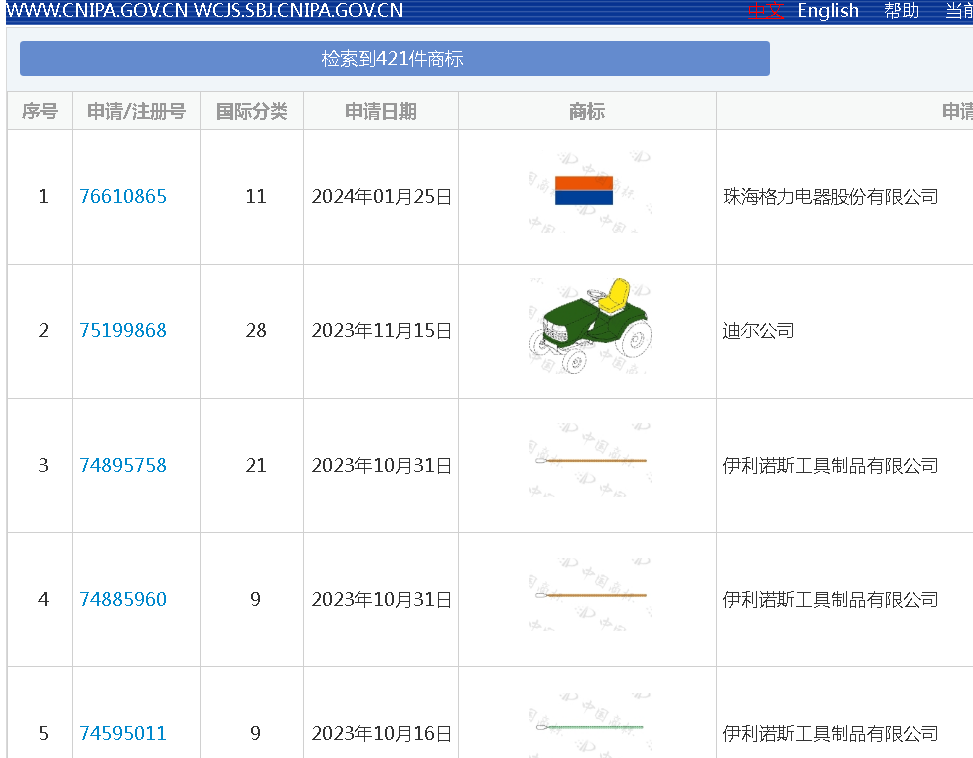Open trademark application 74885960
The width and height of the screenshot is (973, 758).
tap(123, 599)
